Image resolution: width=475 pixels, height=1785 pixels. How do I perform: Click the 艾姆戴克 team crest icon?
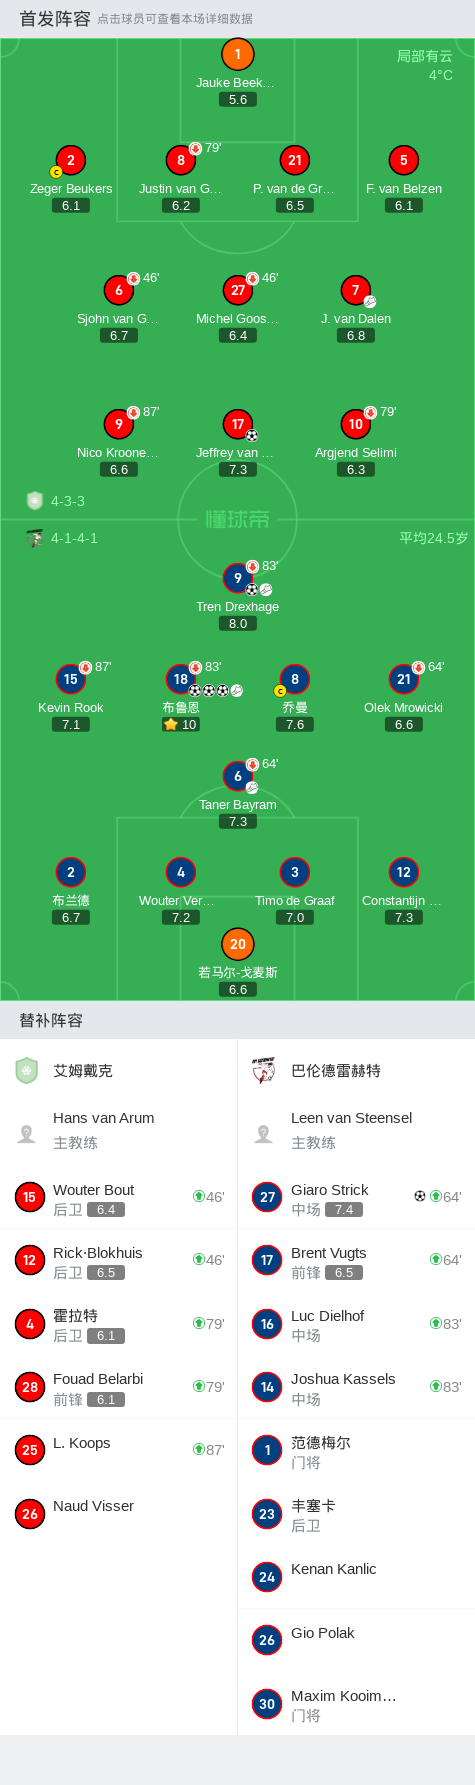tap(27, 1071)
